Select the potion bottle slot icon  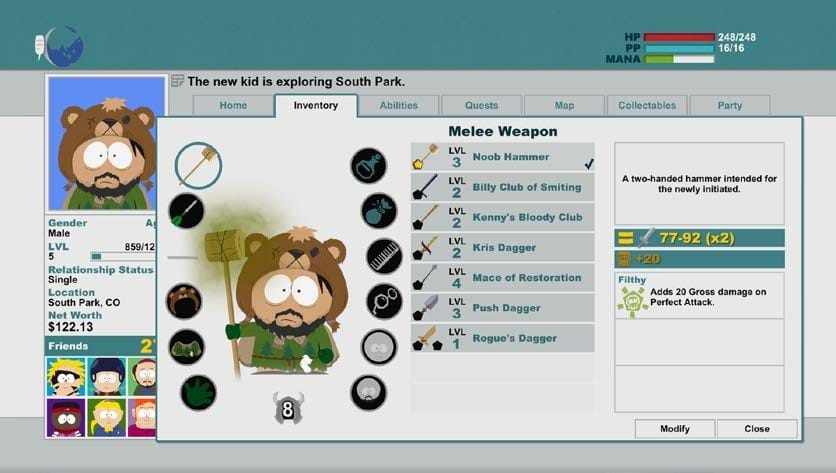368,165
